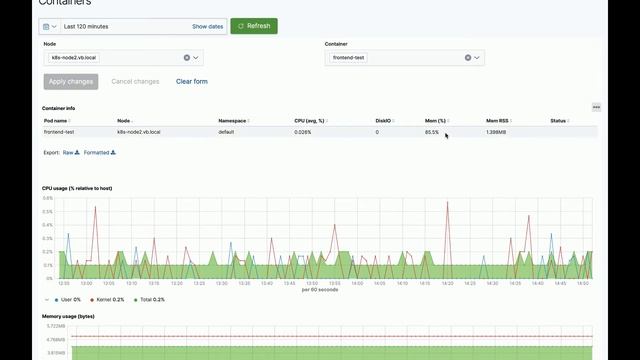
Task: Sort table by the 'Mem RSS' column
Action: [499, 121]
